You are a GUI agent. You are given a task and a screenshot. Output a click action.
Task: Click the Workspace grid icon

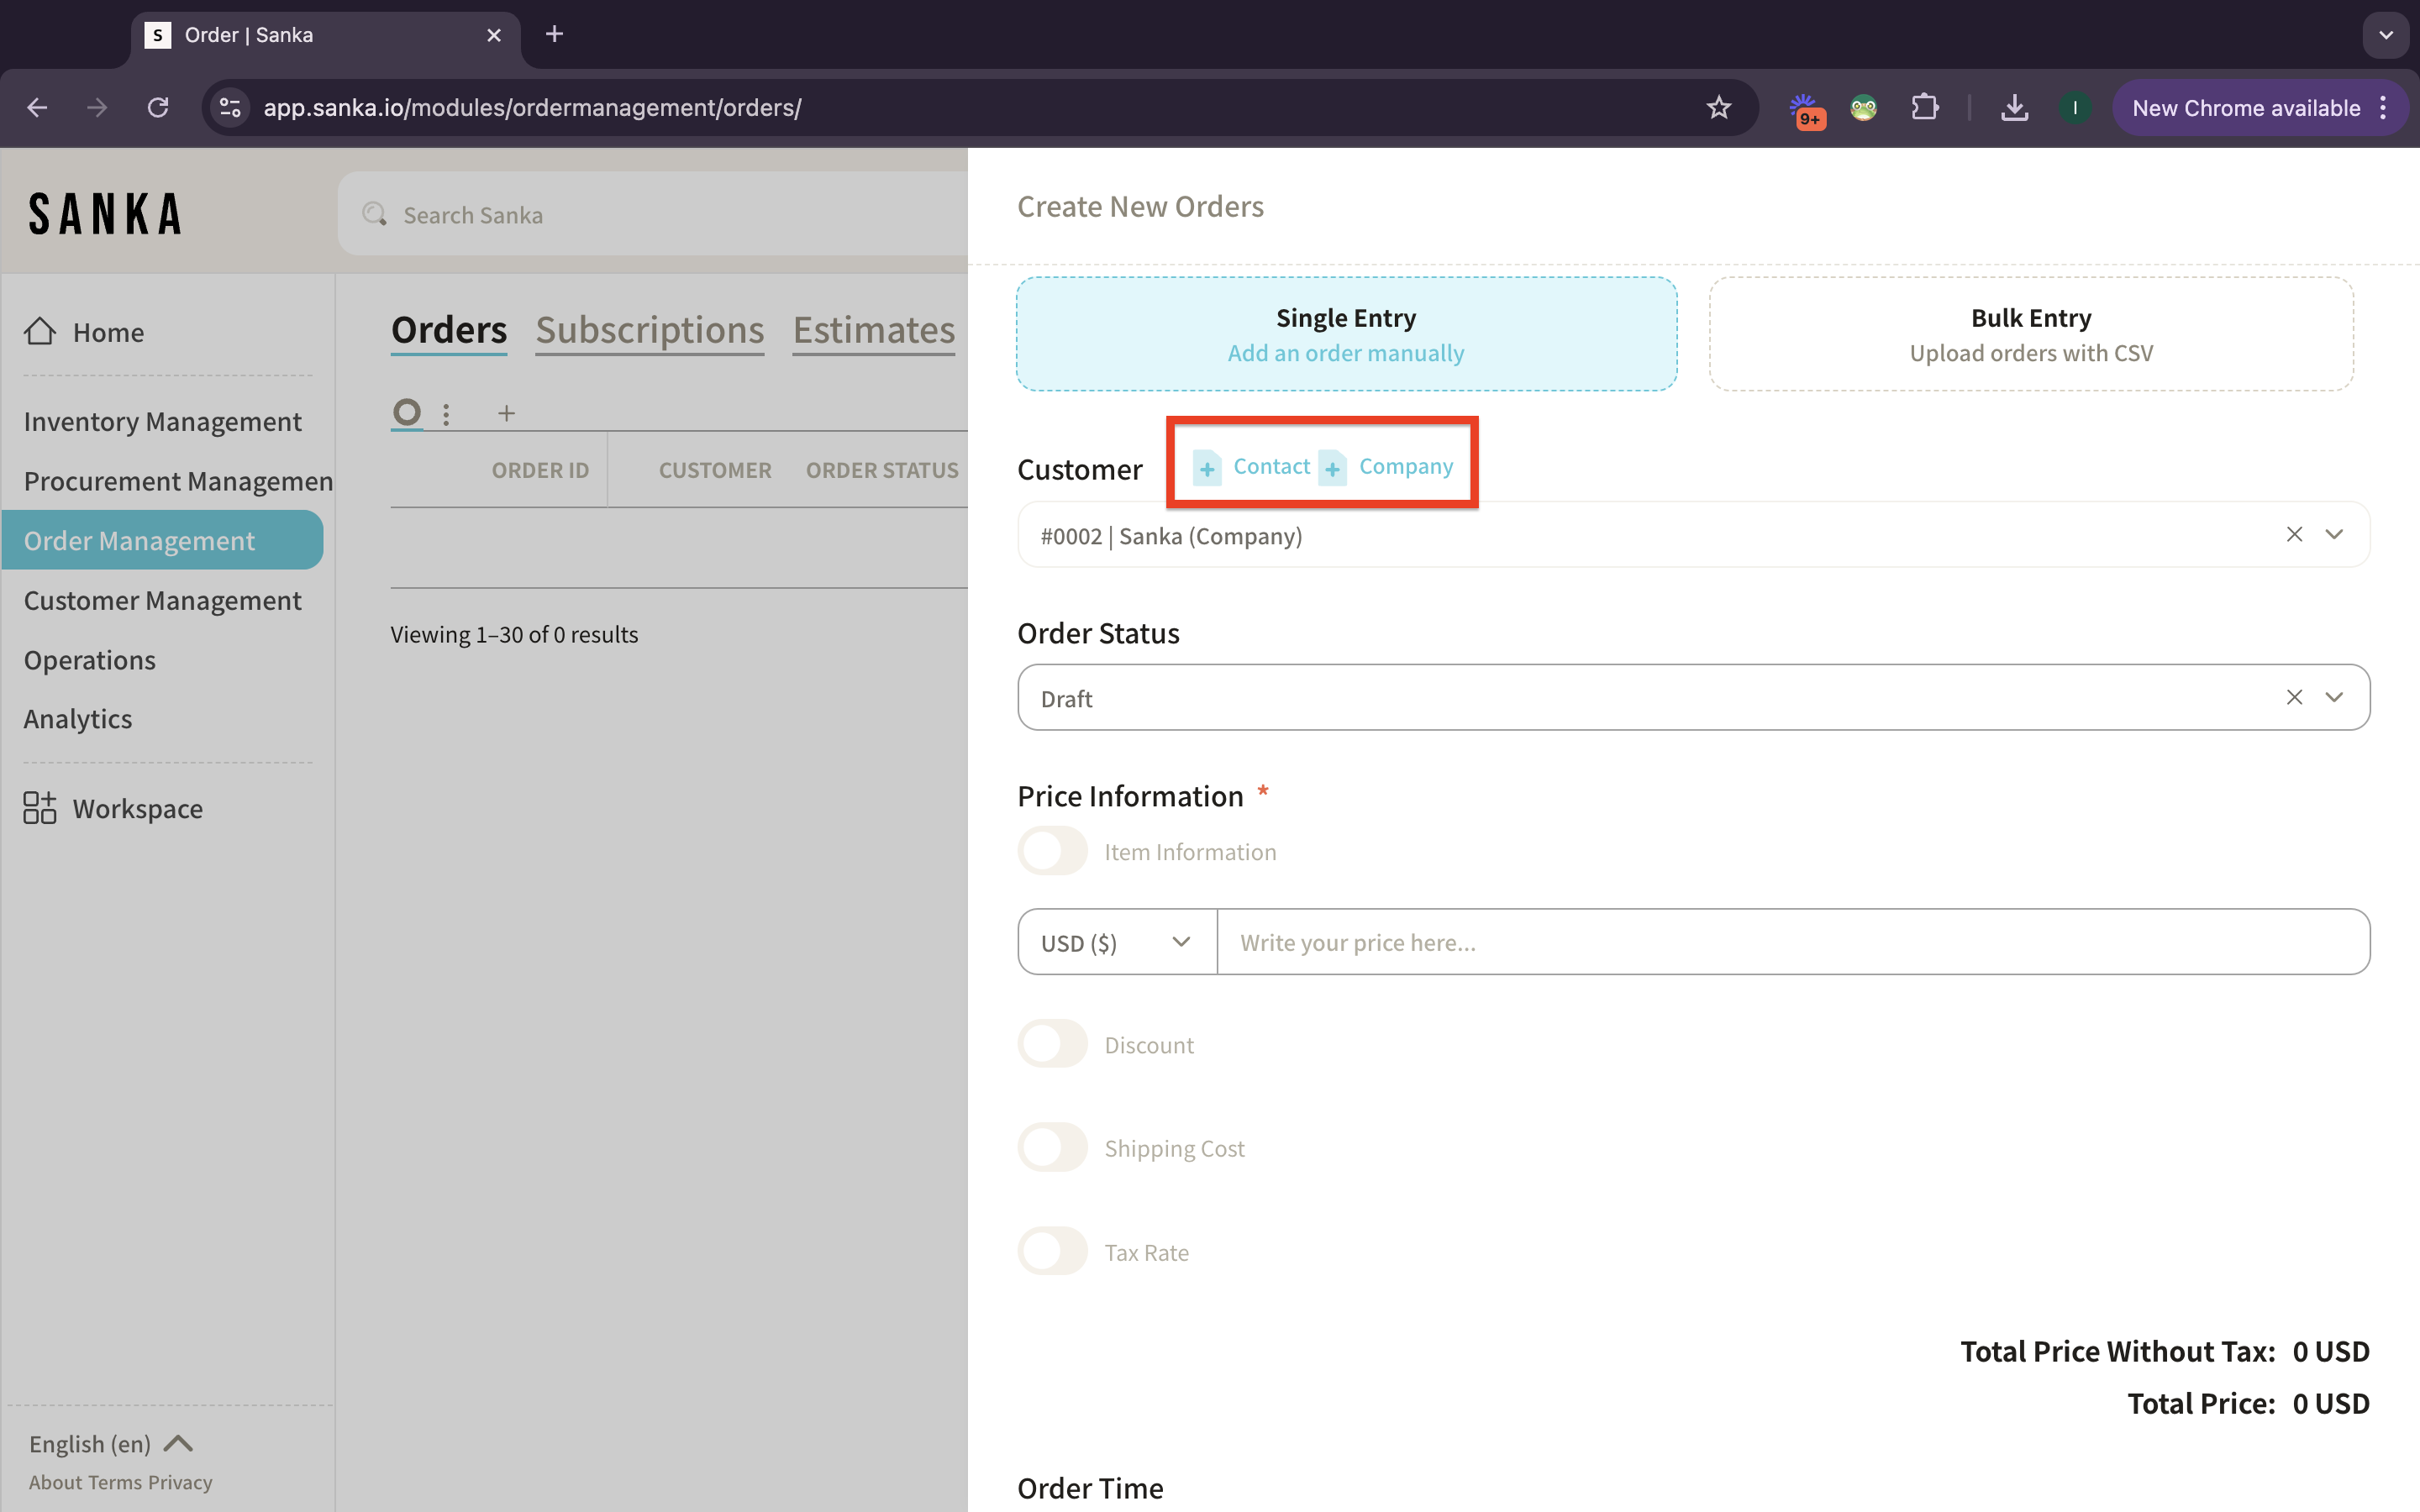(x=40, y=808)
